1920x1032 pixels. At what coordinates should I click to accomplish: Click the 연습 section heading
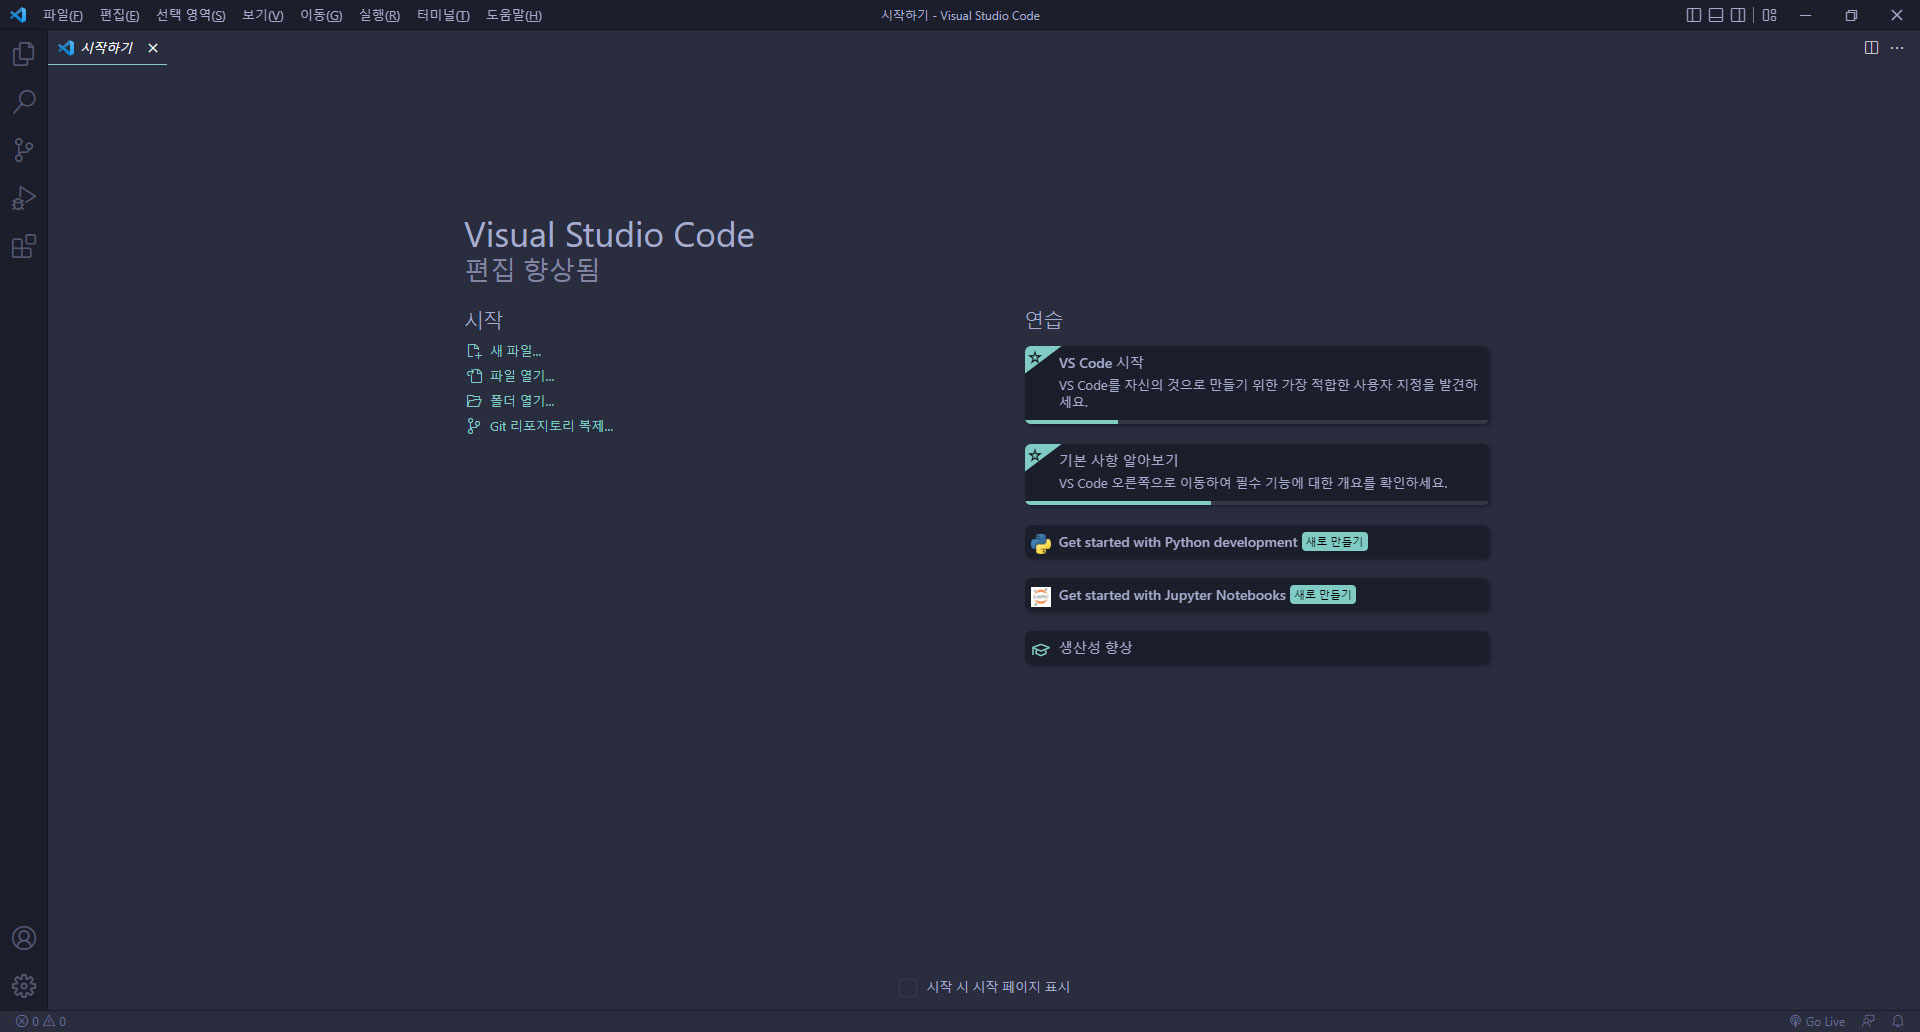1044,320
